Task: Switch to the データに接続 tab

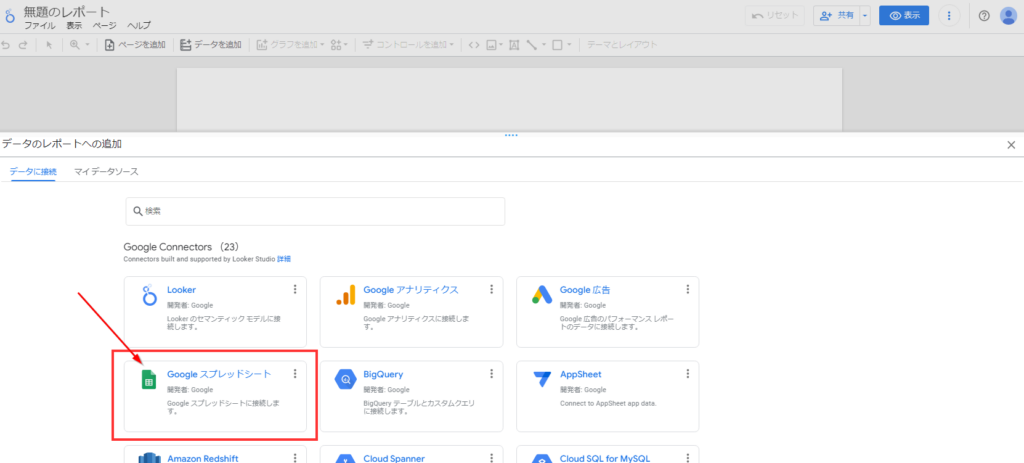Action: [x=33, y=172]
